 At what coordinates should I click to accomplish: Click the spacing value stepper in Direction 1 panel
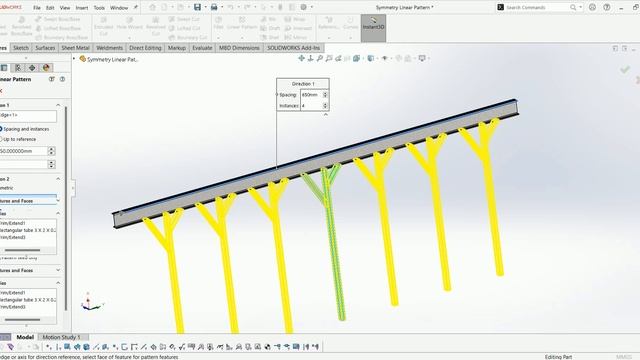click(x=51, y=151)
